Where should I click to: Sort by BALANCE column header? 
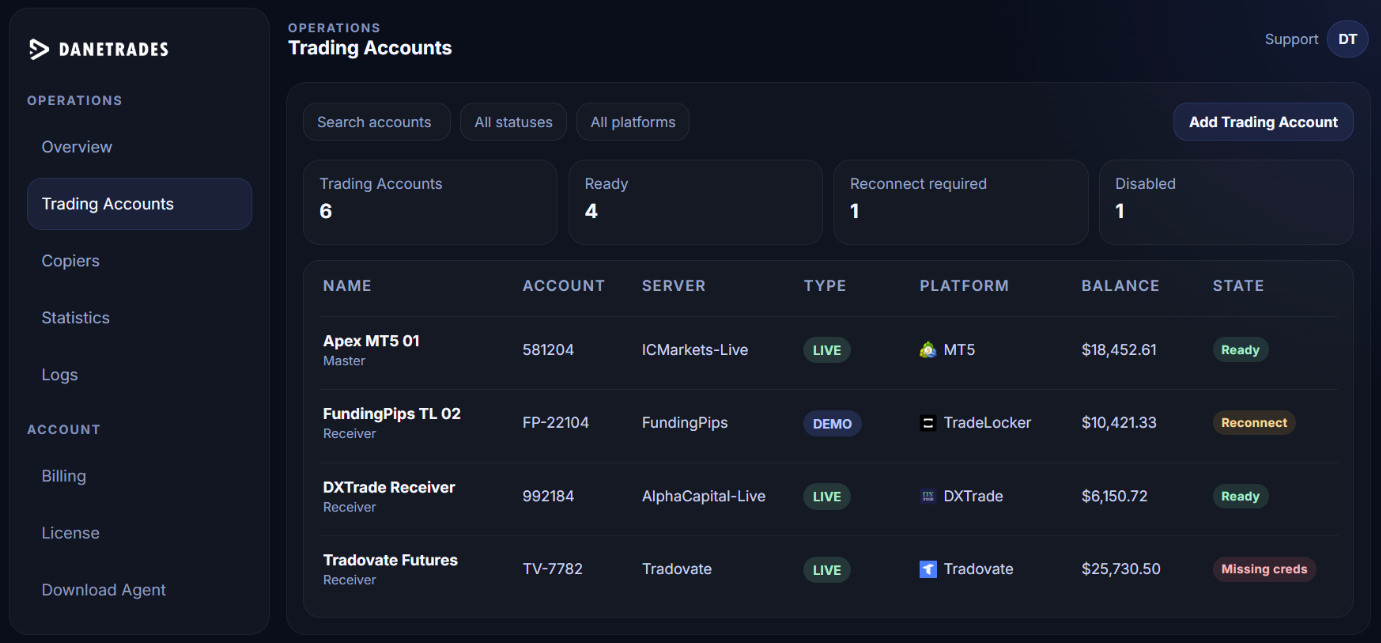[1120, 286]
